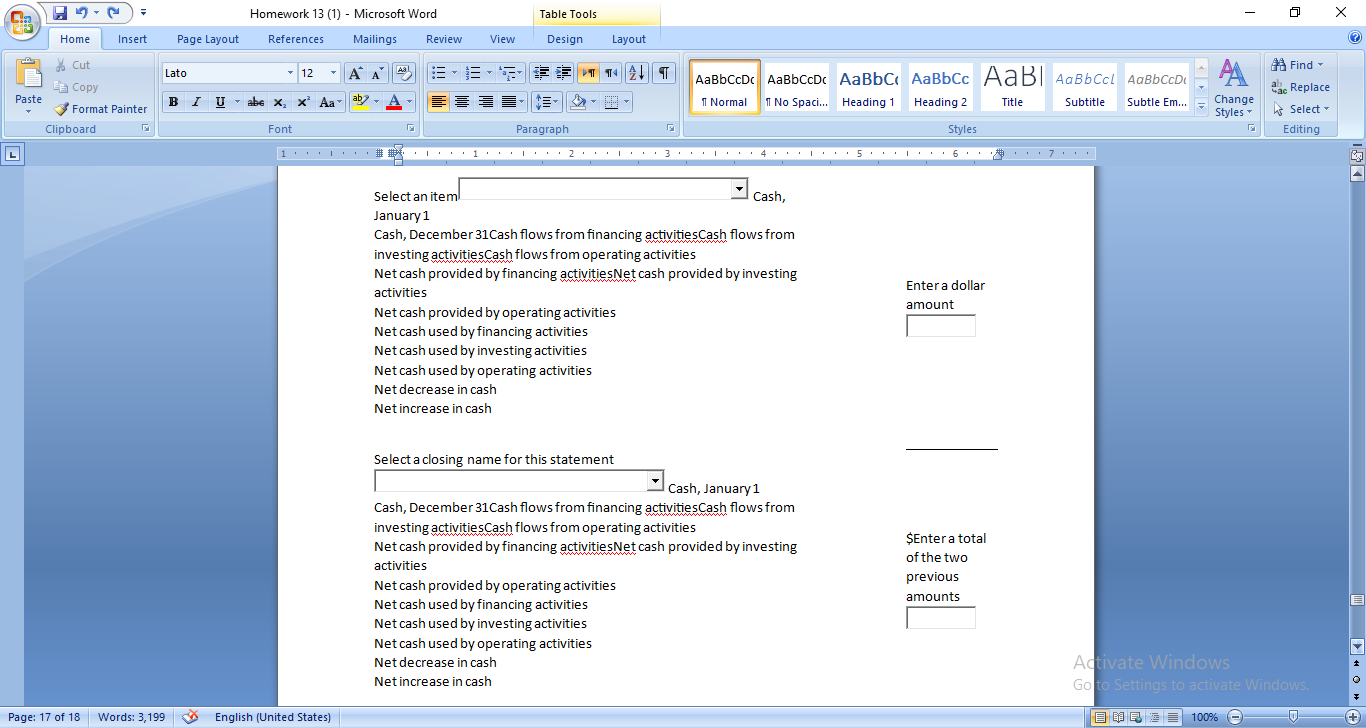
Task: Select the Format Painter tool
Action: (100, 108)
